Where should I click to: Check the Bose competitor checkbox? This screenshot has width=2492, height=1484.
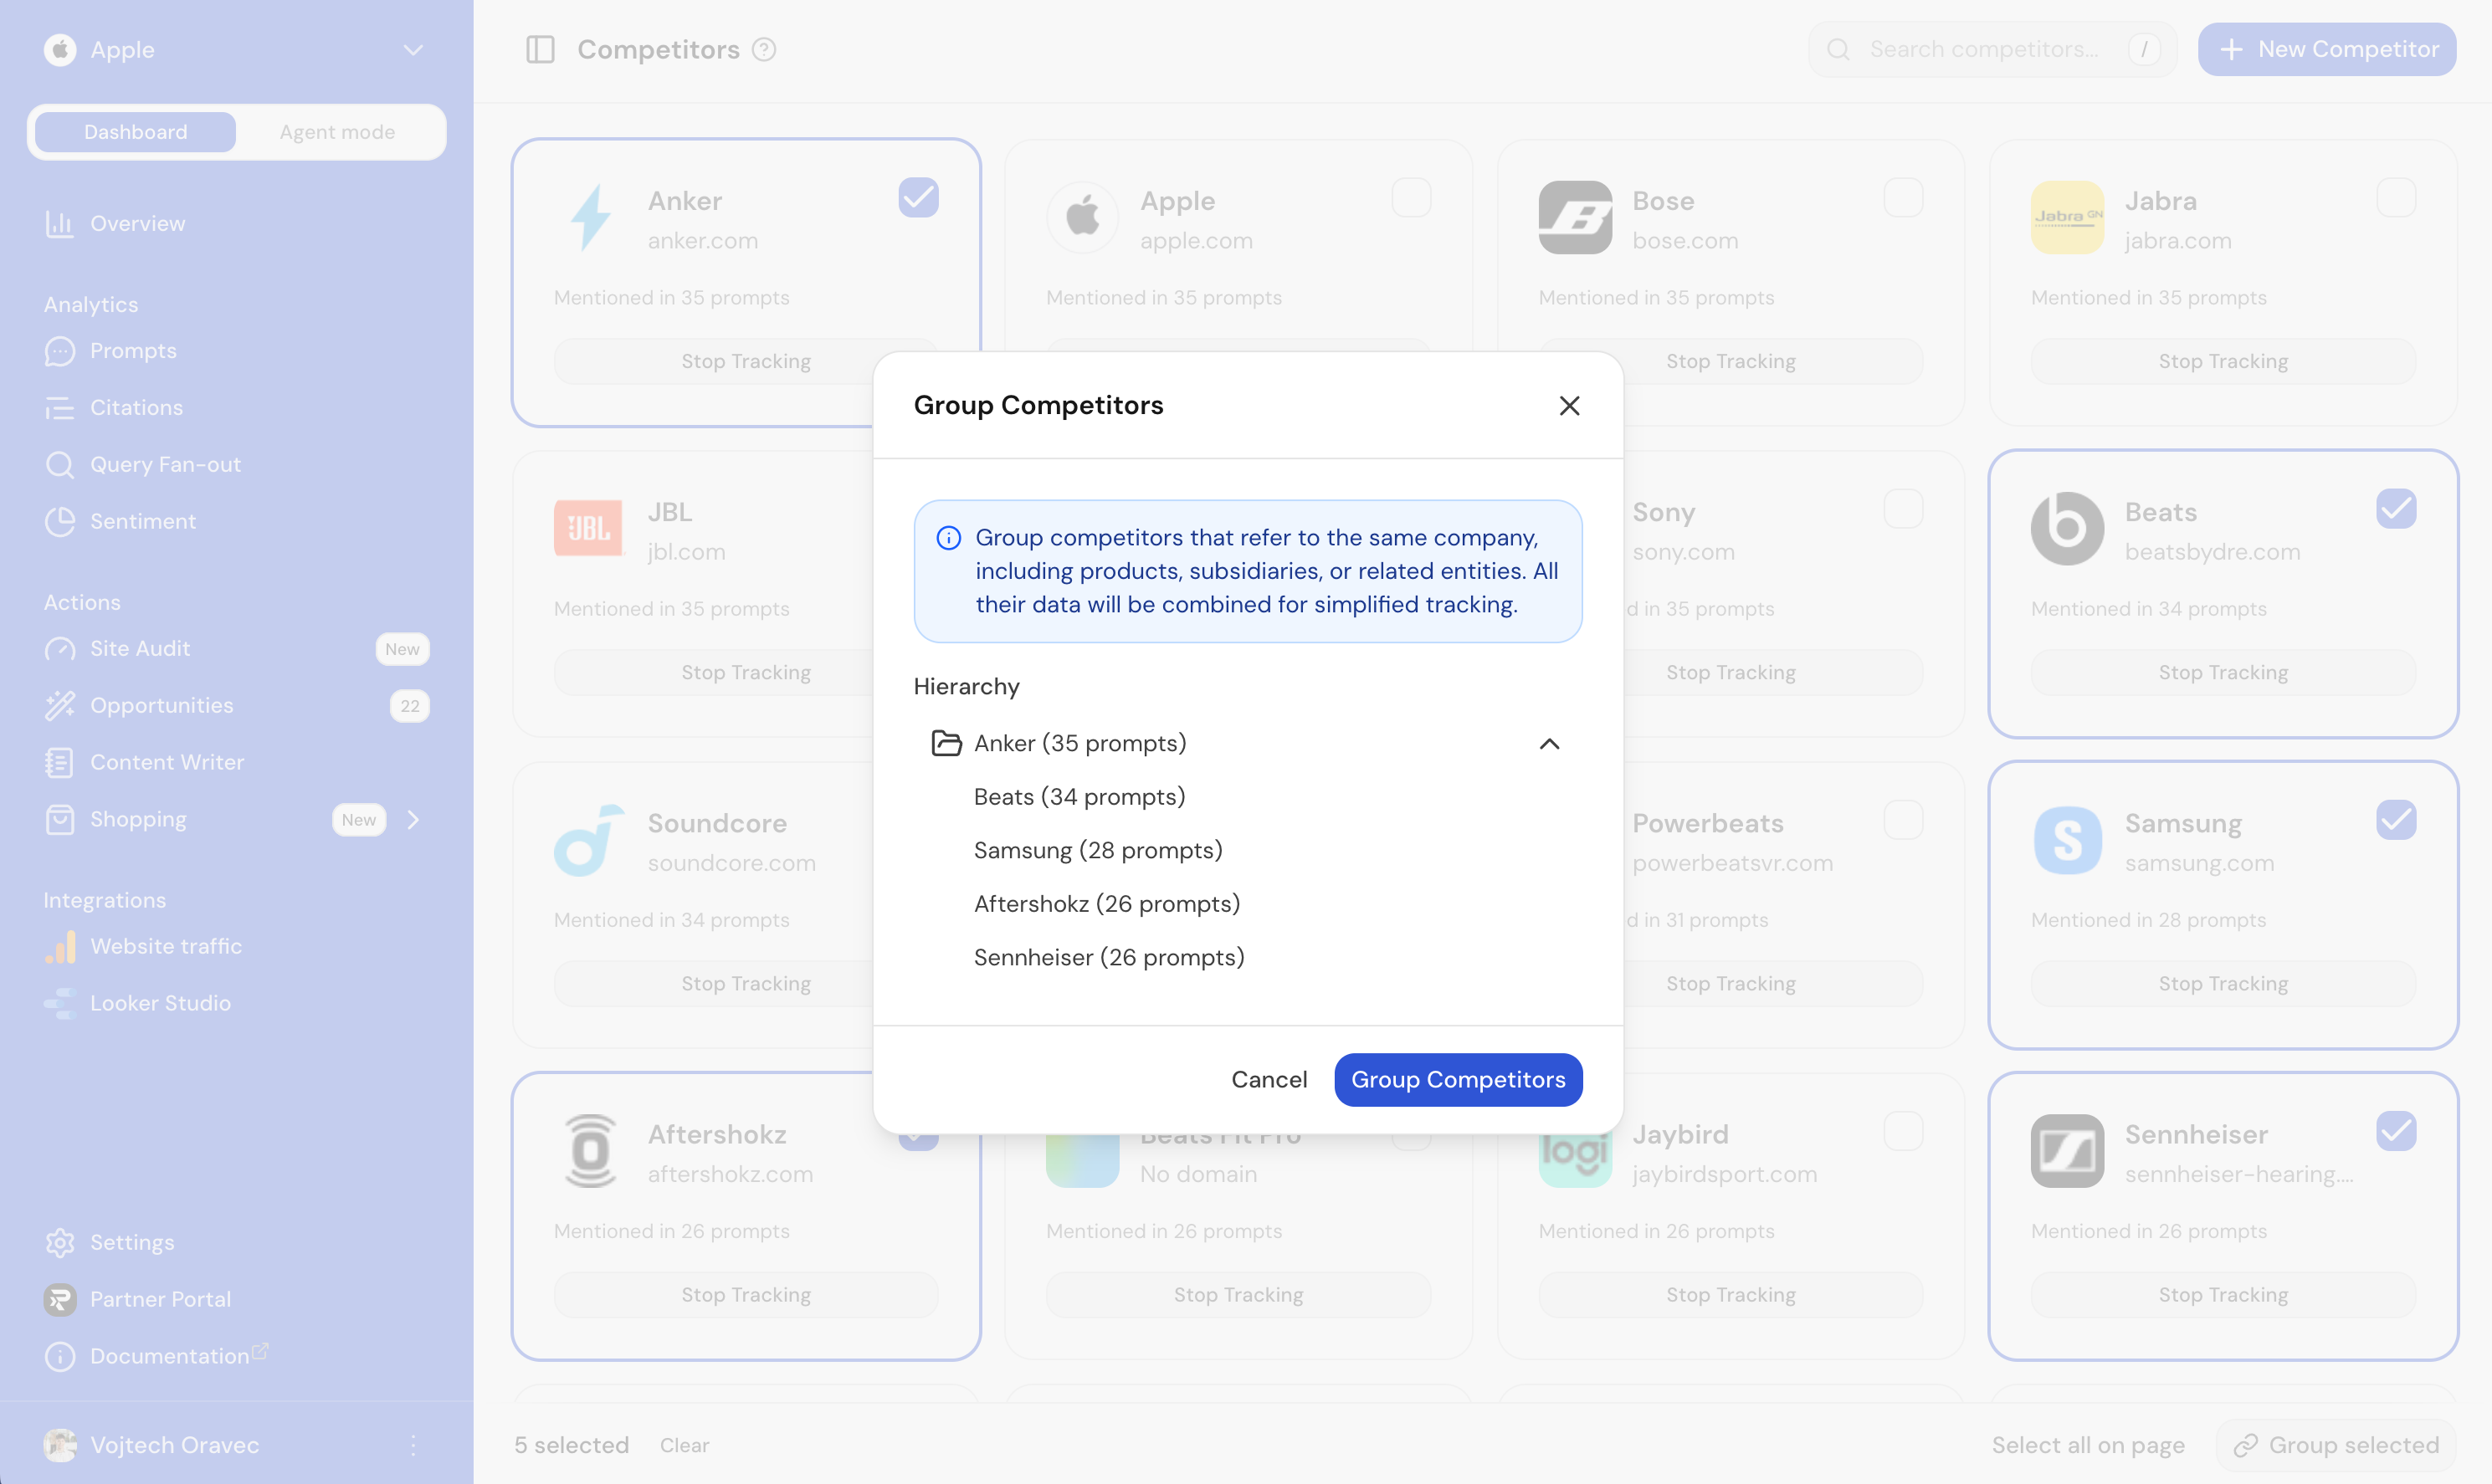coord(1903,198)
